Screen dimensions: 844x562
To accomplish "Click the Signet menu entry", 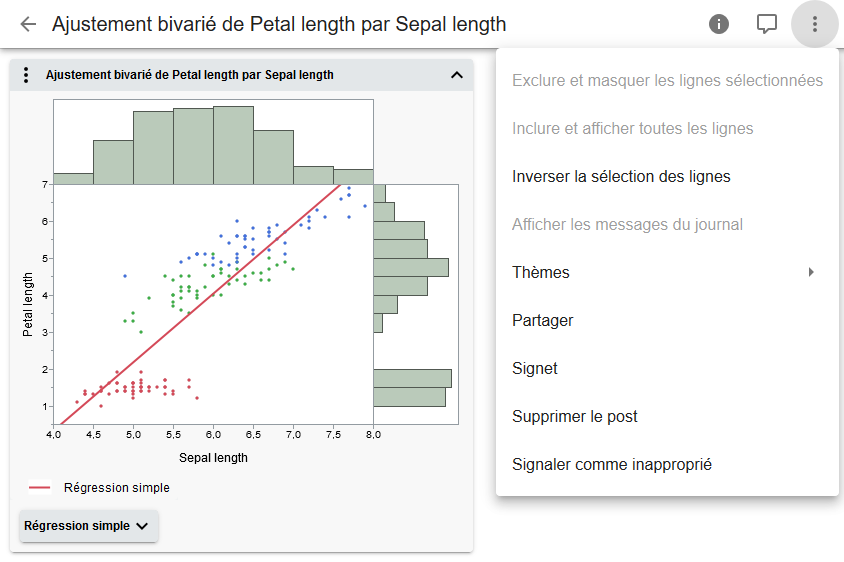I will pos(535,368).
